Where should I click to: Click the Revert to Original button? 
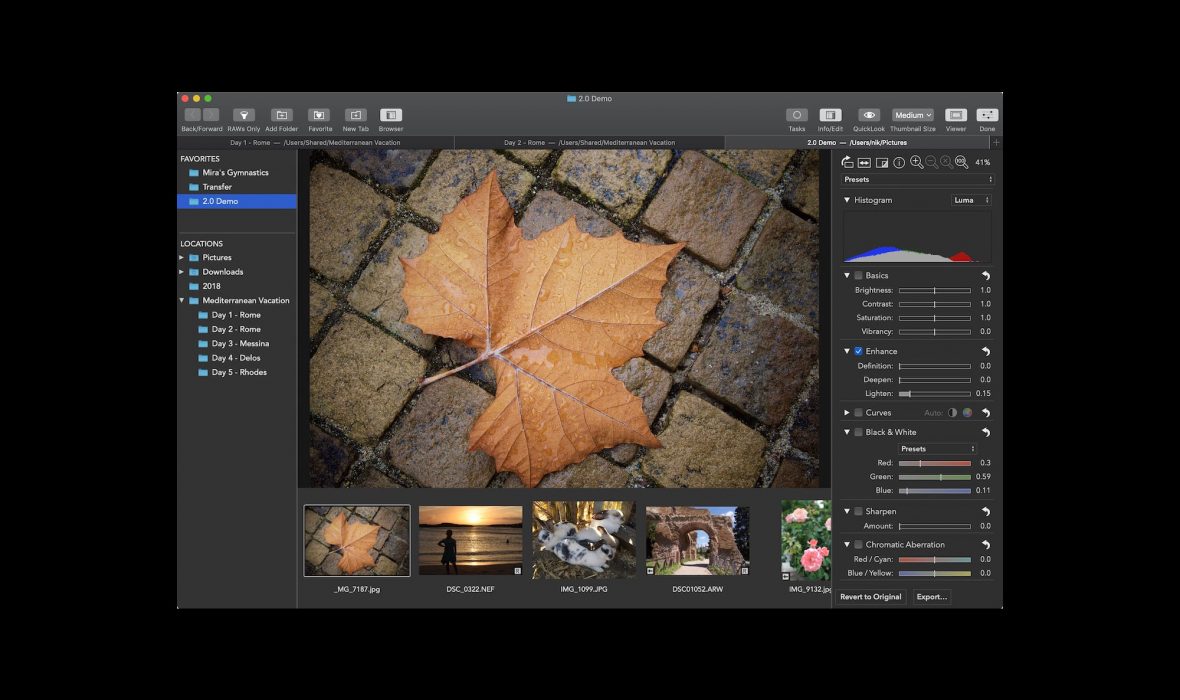[871, 597]
